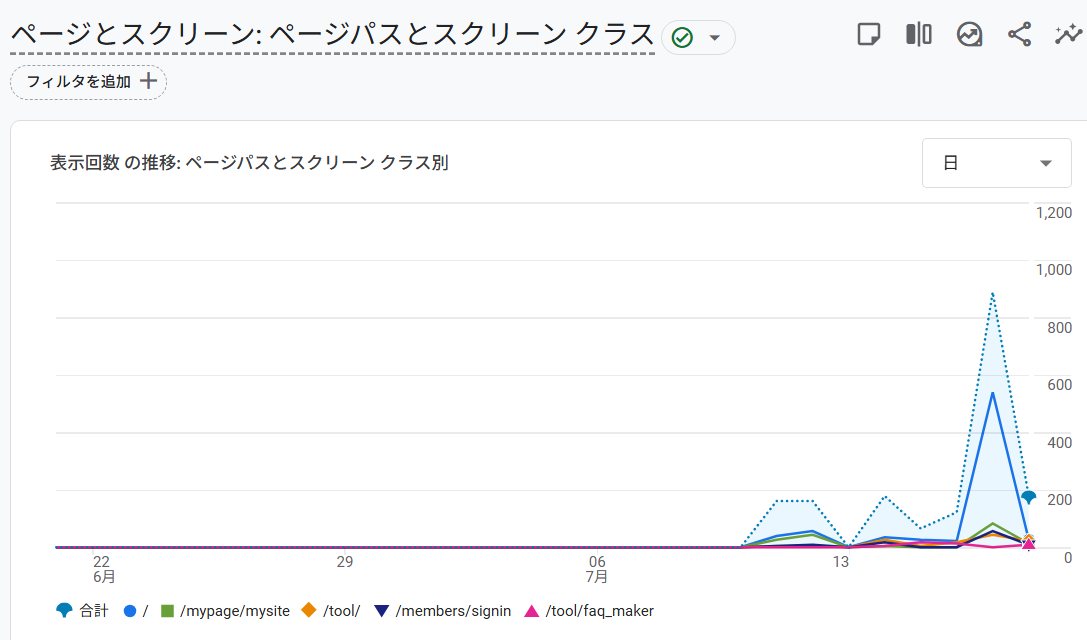
Task: Toggle the /tool/faq_maker legend series
Action: (599, 610)
